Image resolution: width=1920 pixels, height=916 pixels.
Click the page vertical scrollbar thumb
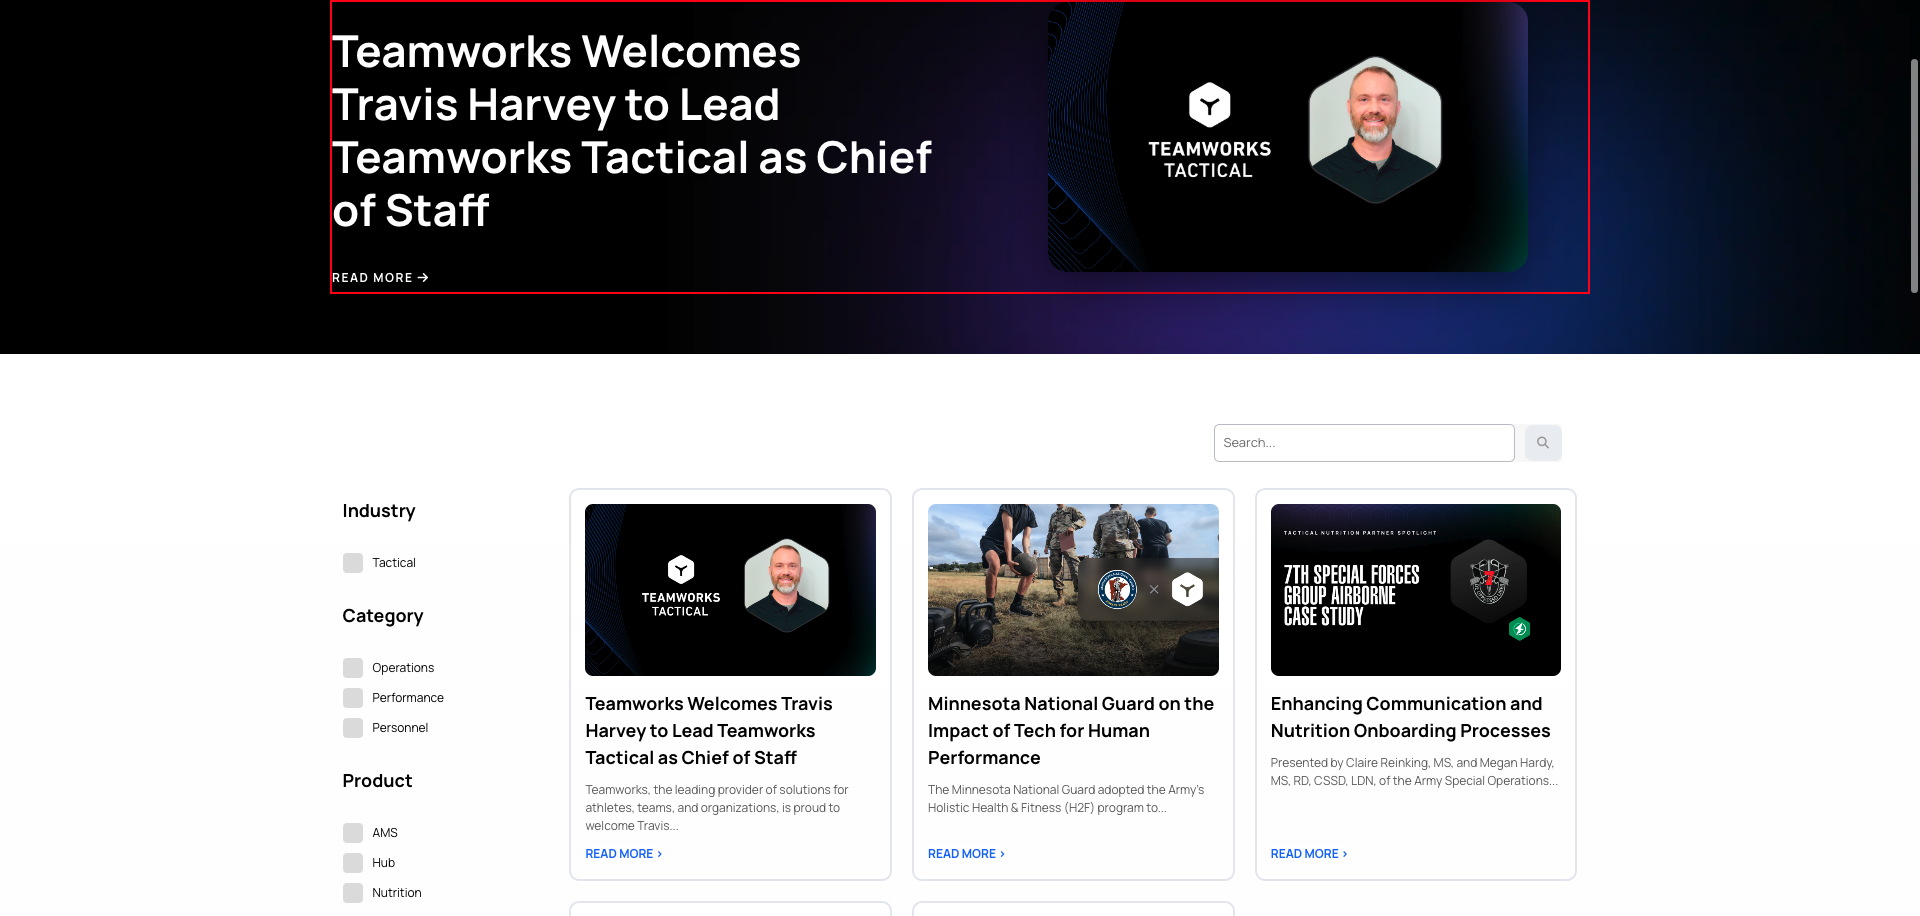point(1914,175)
